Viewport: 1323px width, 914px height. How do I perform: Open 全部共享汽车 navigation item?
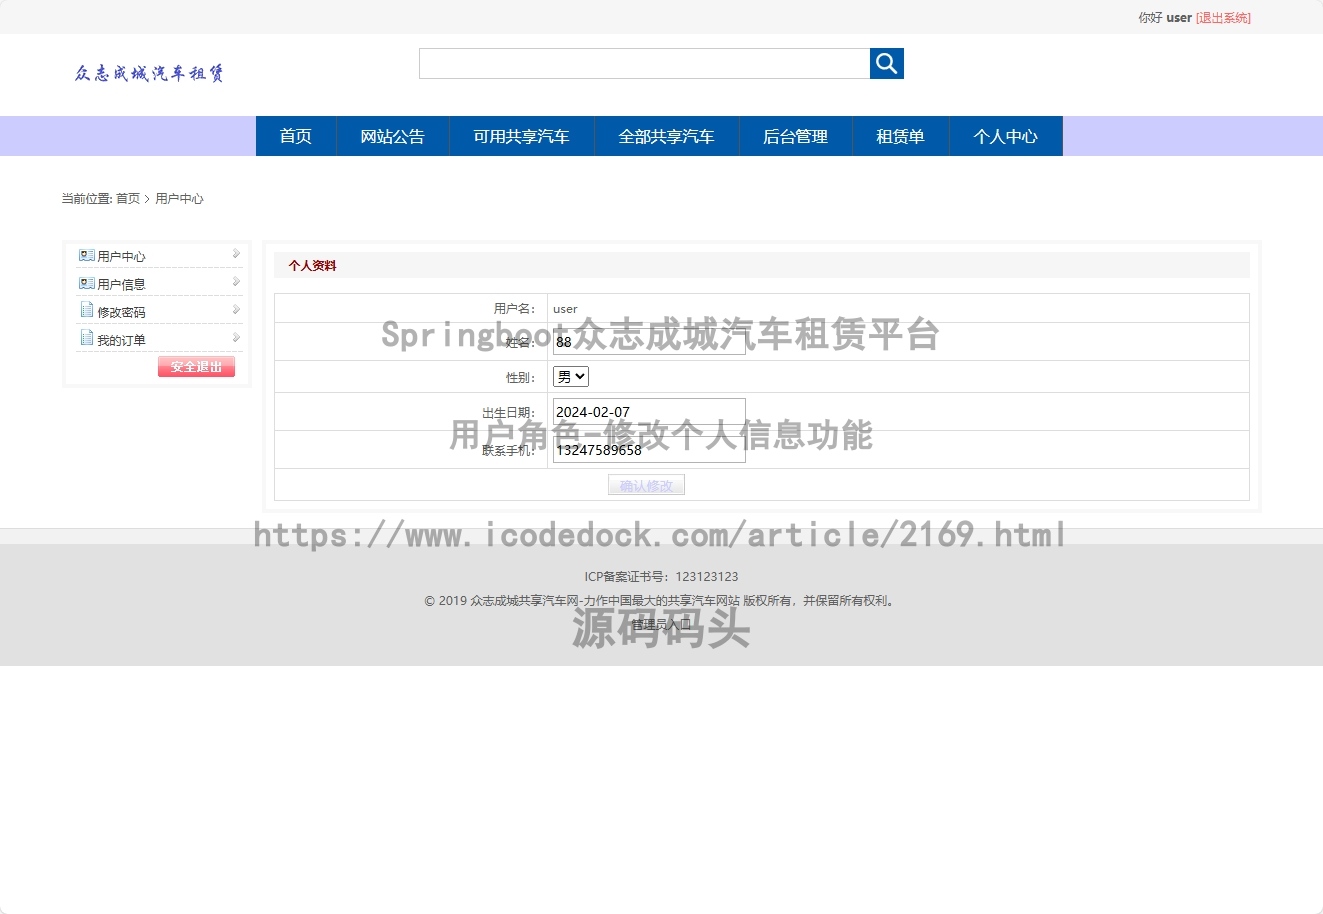[667, 136]
